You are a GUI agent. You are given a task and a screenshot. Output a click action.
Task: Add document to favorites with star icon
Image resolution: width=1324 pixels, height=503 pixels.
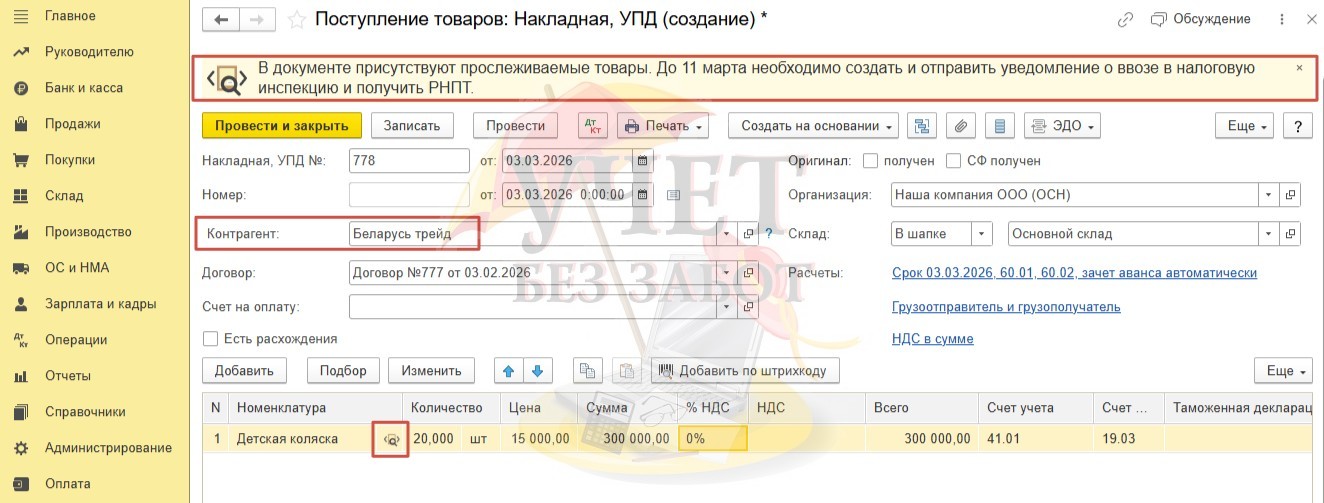pyautogui.click(x=296, y=19)
